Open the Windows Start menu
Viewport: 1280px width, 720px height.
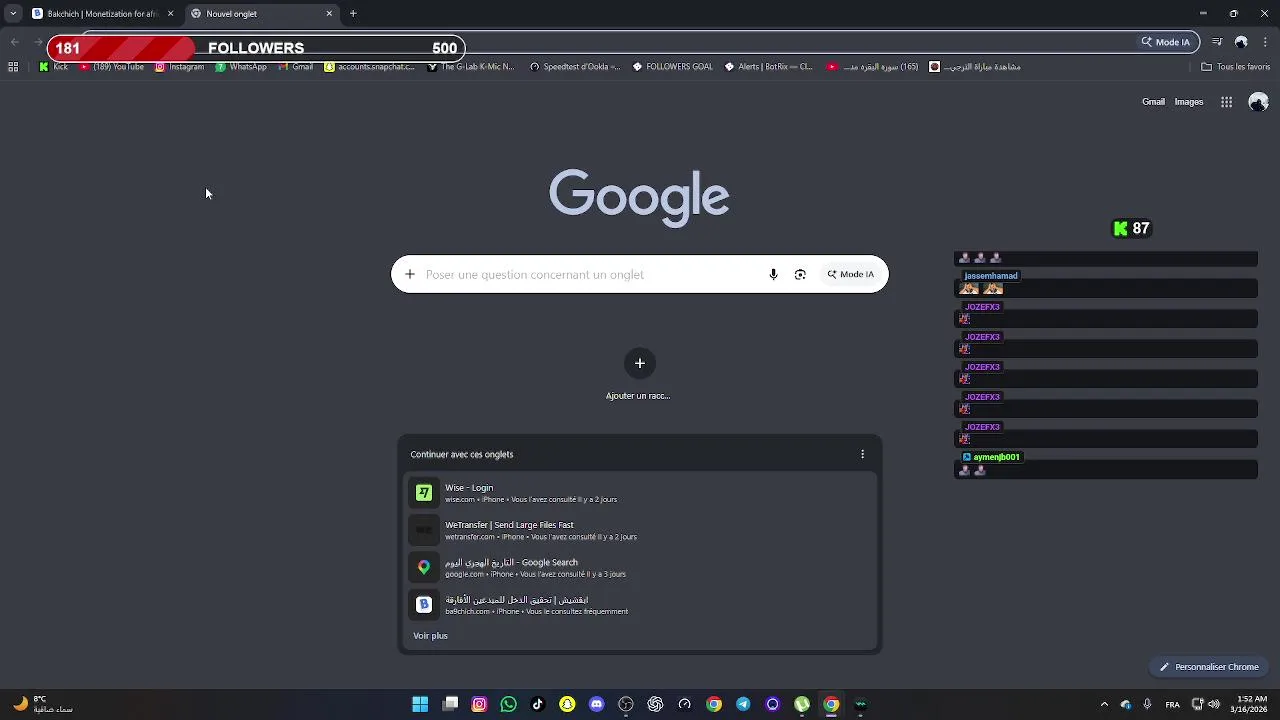[420, 704]
